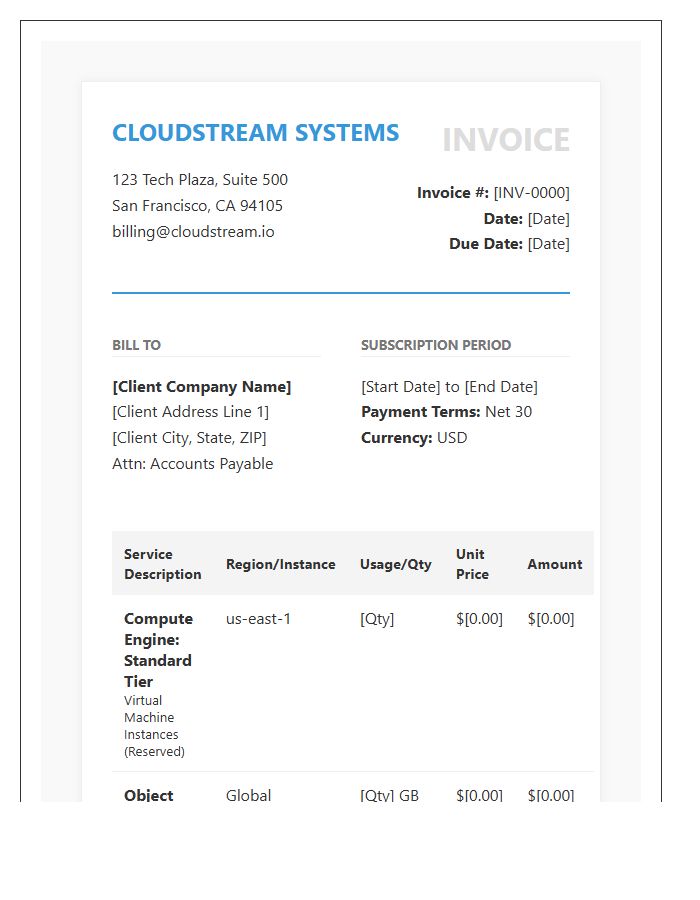700x900 pixels.
Task: Click the us-east-1 region cell
Action: (258, 619)
